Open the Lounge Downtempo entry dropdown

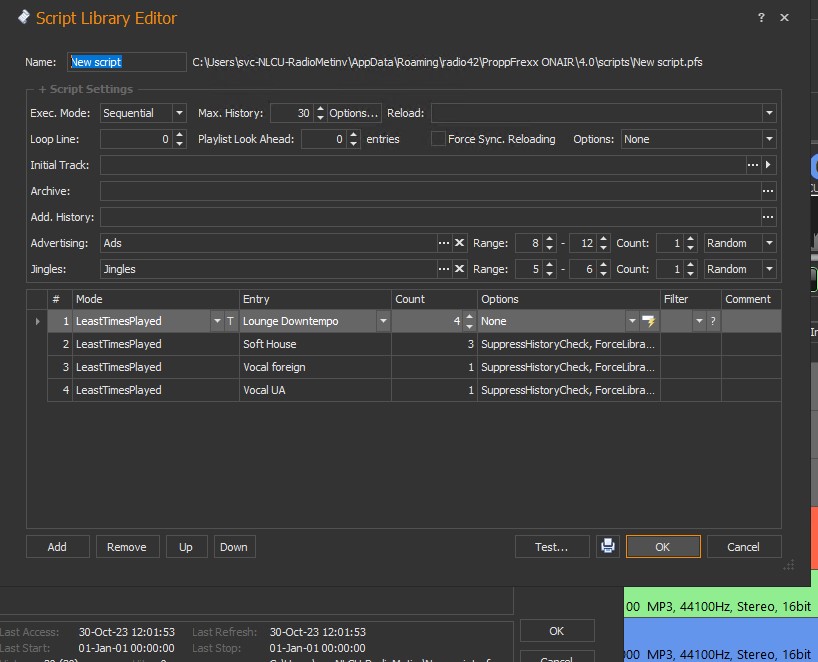tap(382, 321)
